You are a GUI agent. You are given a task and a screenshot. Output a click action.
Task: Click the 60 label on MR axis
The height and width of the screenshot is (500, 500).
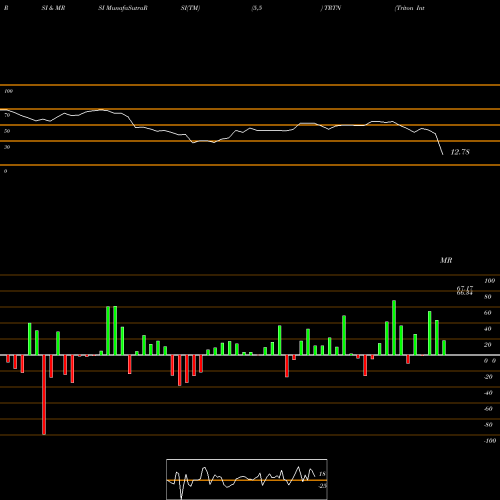[487, 313]
